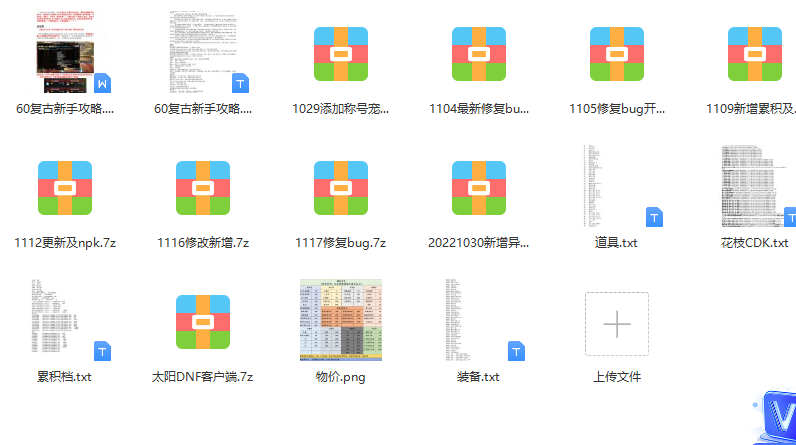The image size is (796, 445).
Task: Select the 1104最新修复bu archive icon
Action: (479, 54)
